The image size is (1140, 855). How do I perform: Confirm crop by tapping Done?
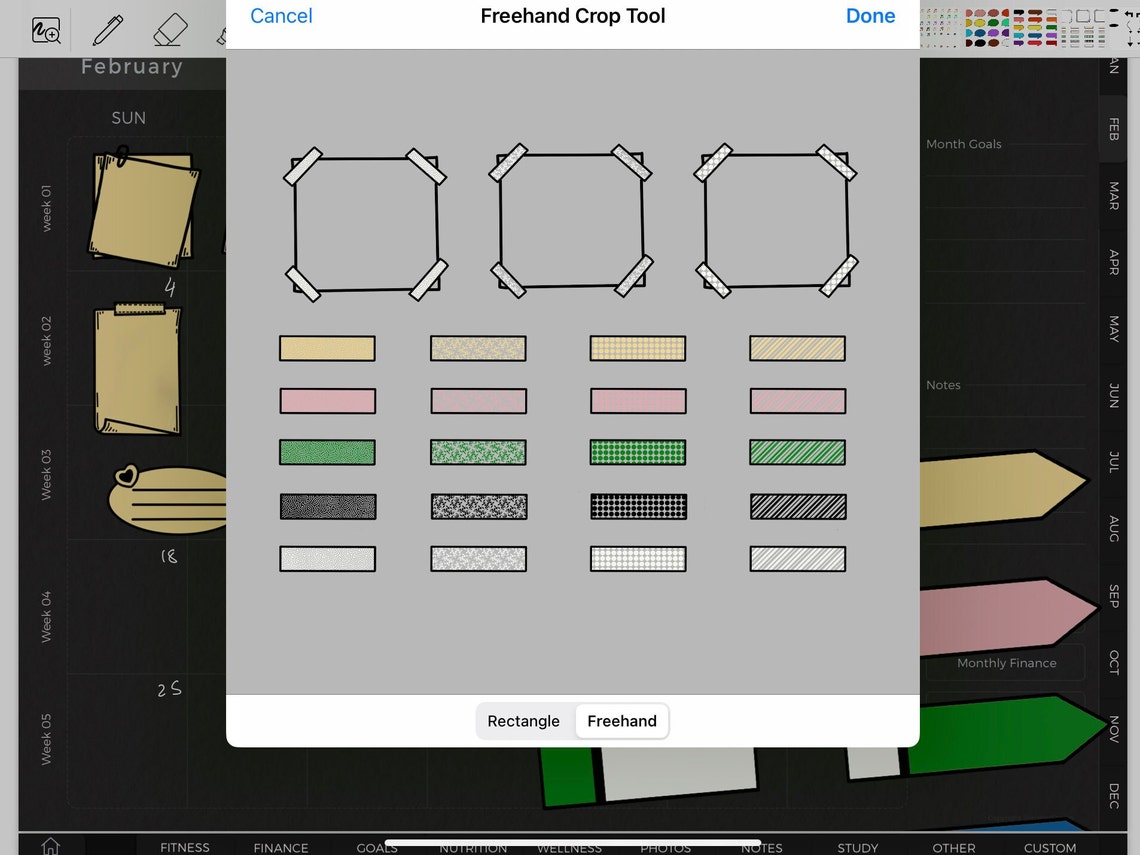pos(869,16)
